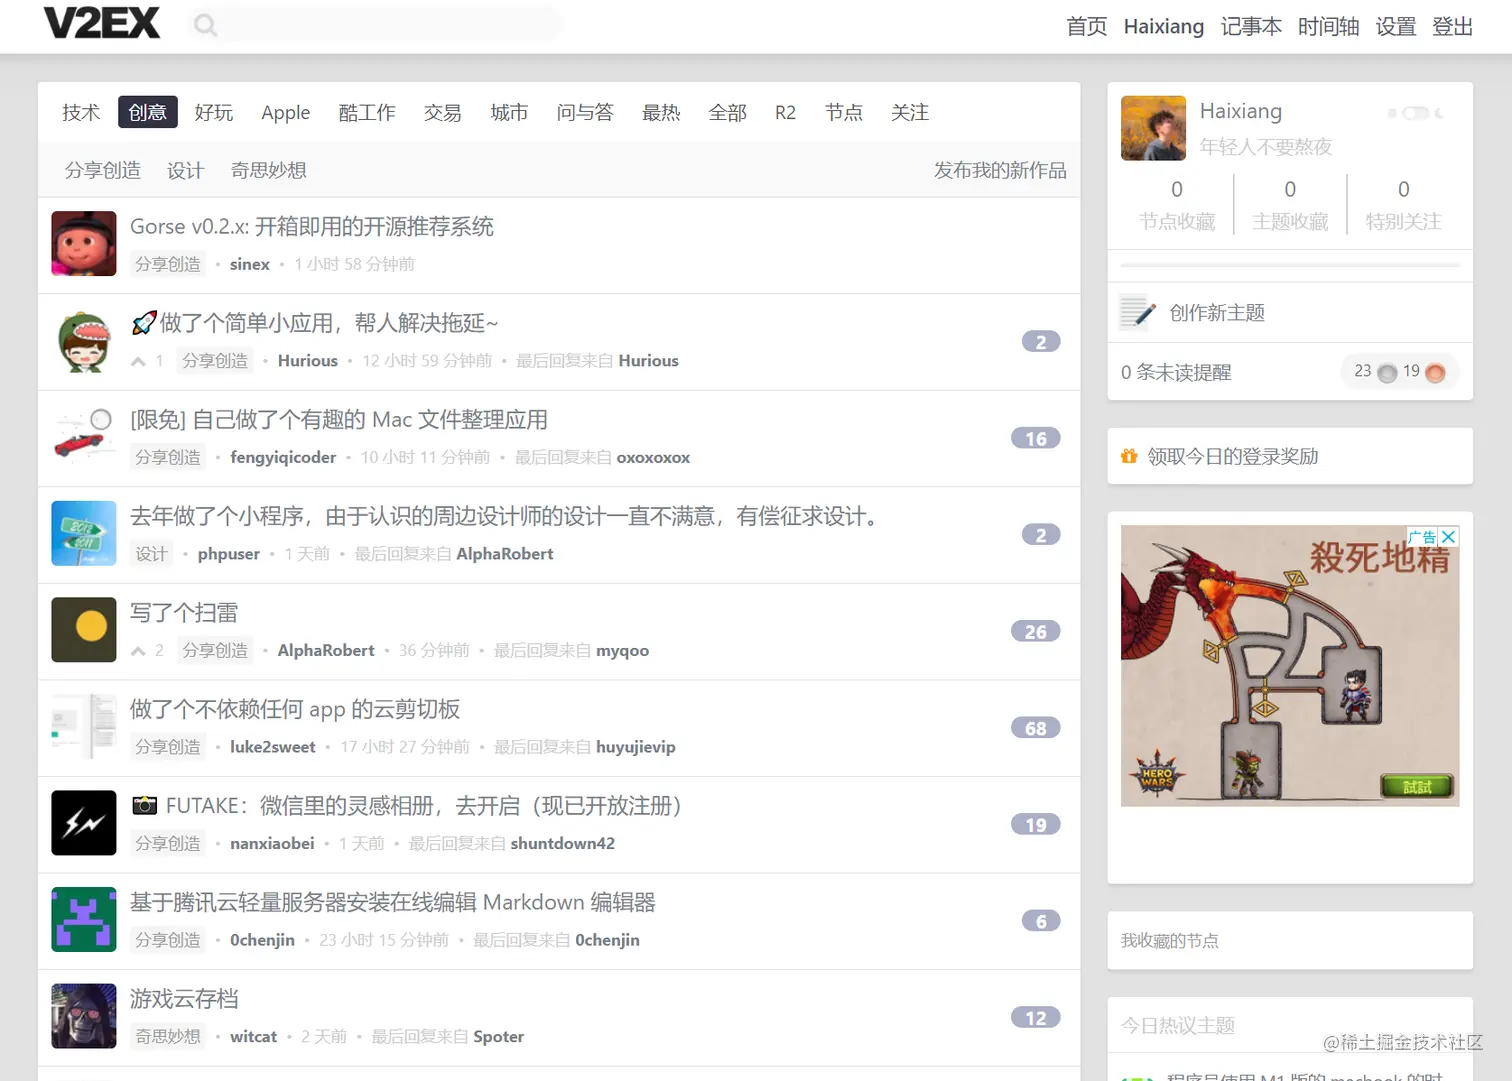Click the 26 reply count badge

click(1036, 632)
